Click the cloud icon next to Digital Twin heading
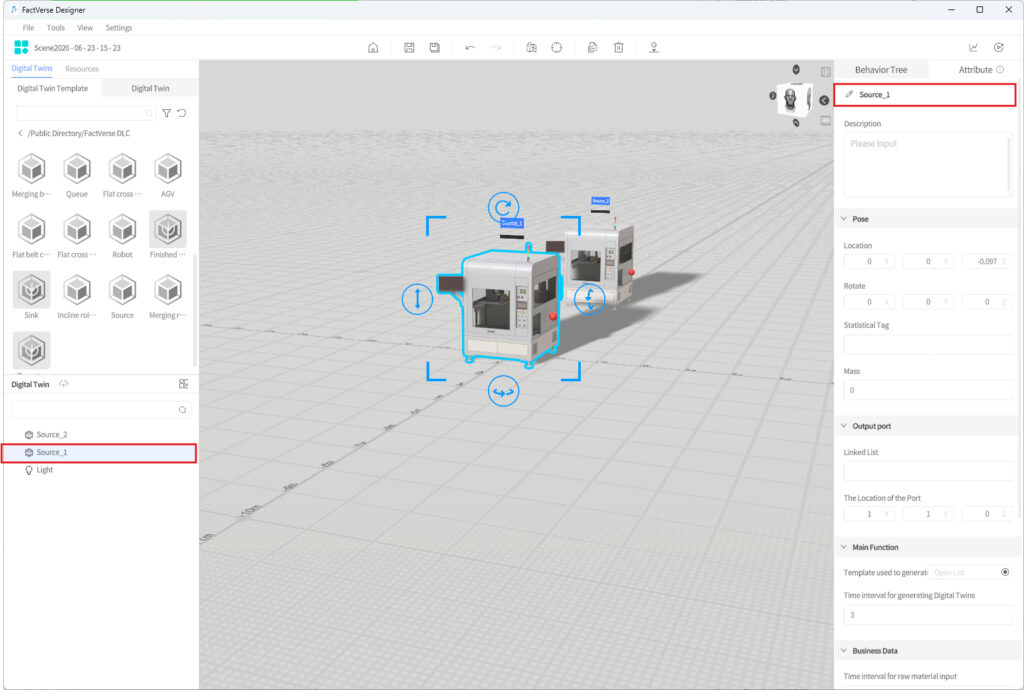Viewport: 1024px width, 690px height. (63, 384)
